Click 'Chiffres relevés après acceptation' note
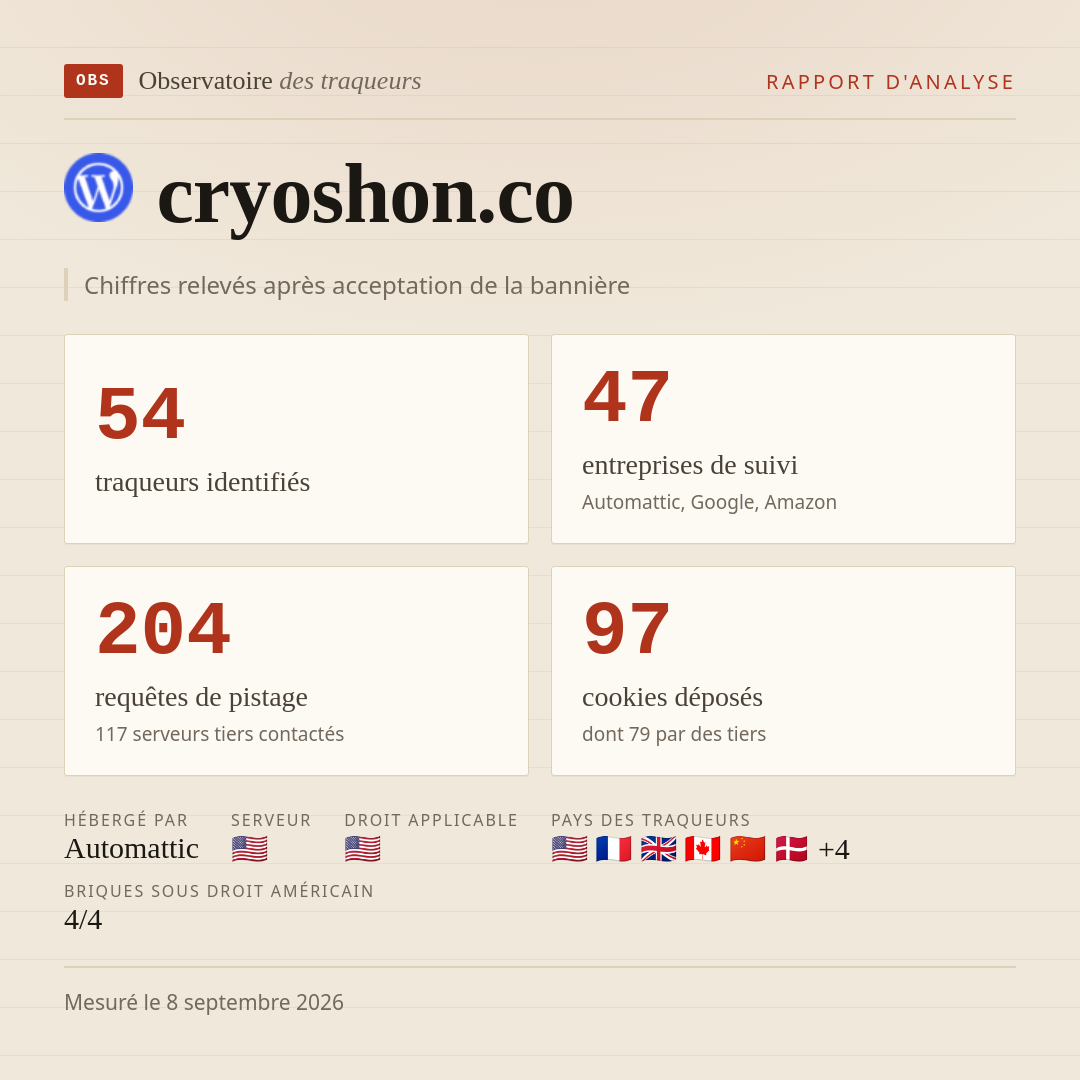The height and width of the screenshot is (1080, 1080). point(357,285)
